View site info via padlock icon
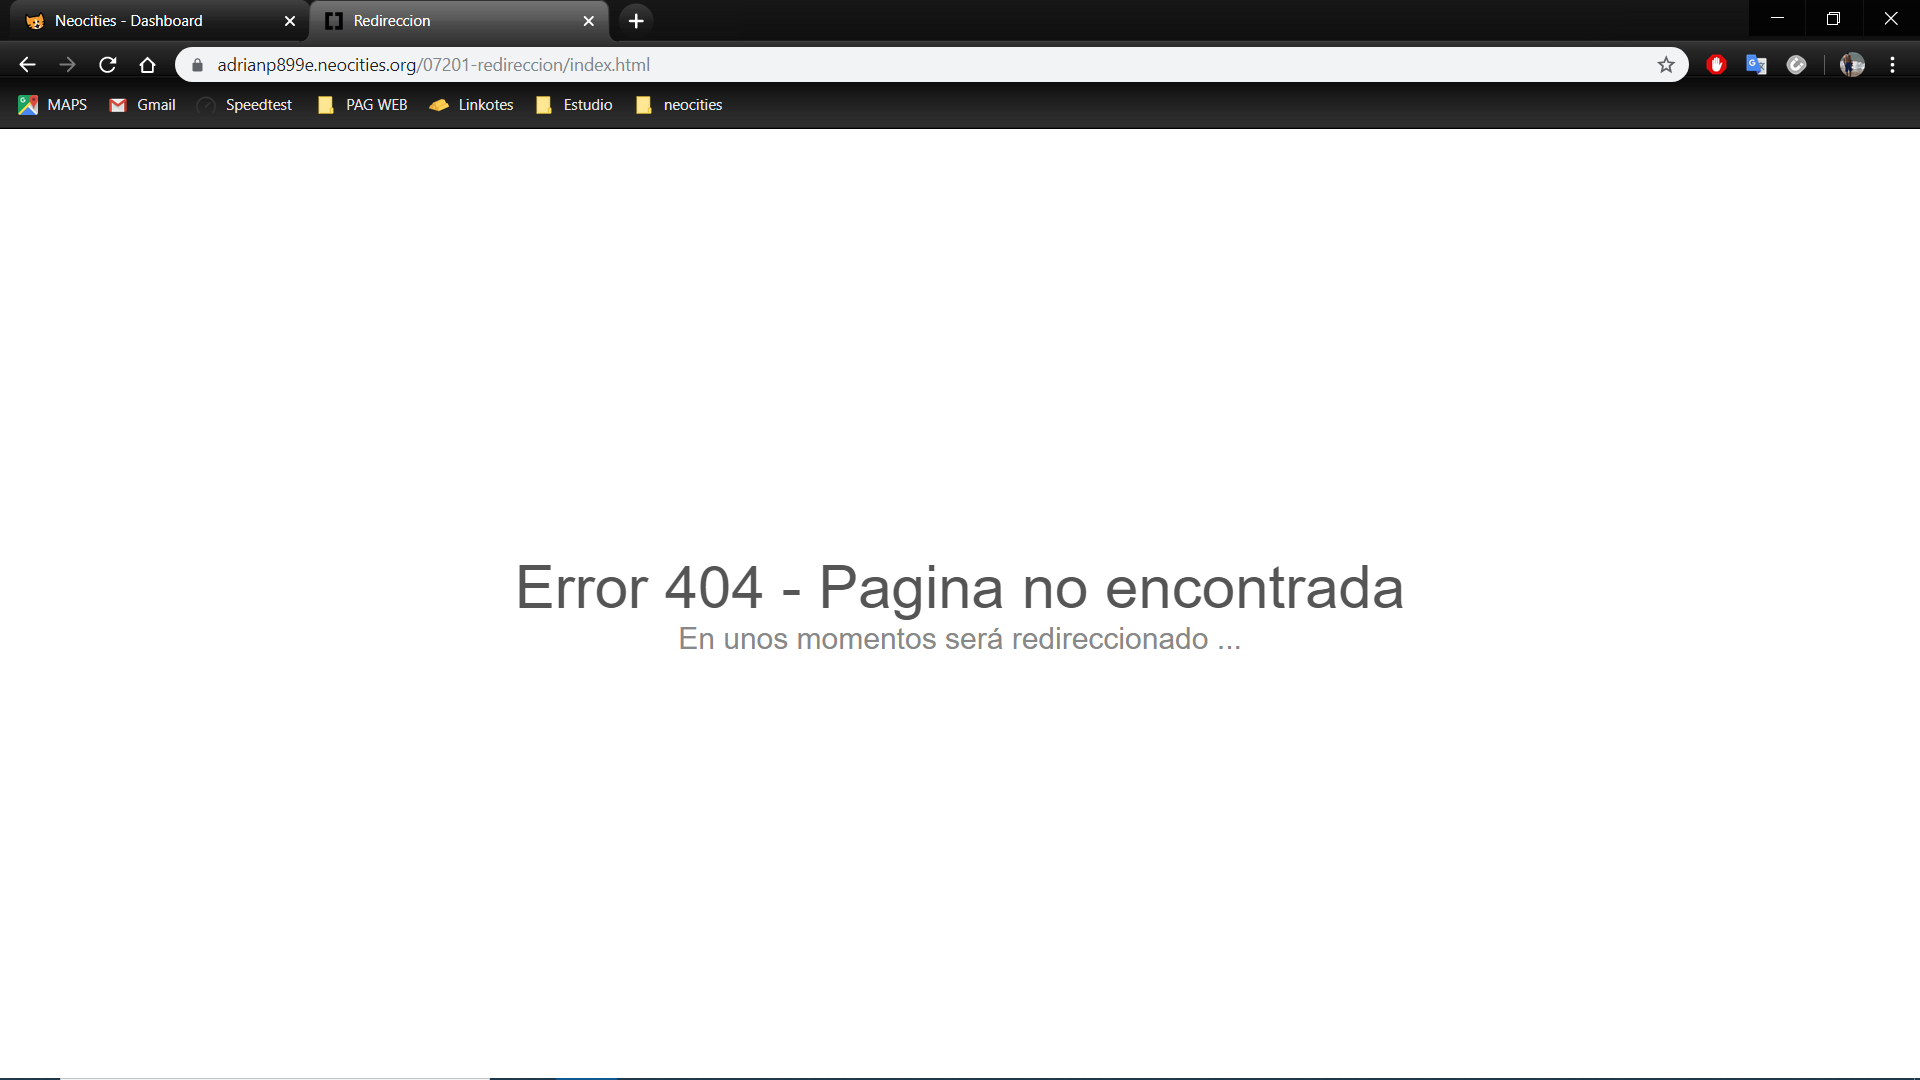This screenshot has width=1920, height=1080. 197,65
